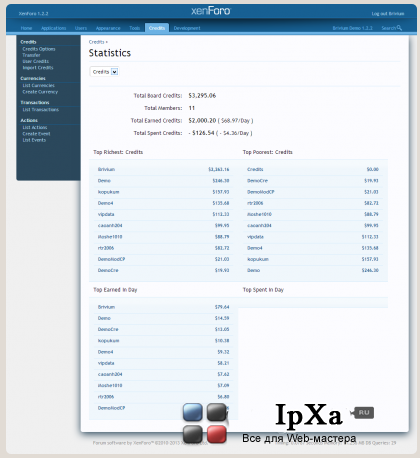
Task: Open the Users tab
Action: click(81, 28)
